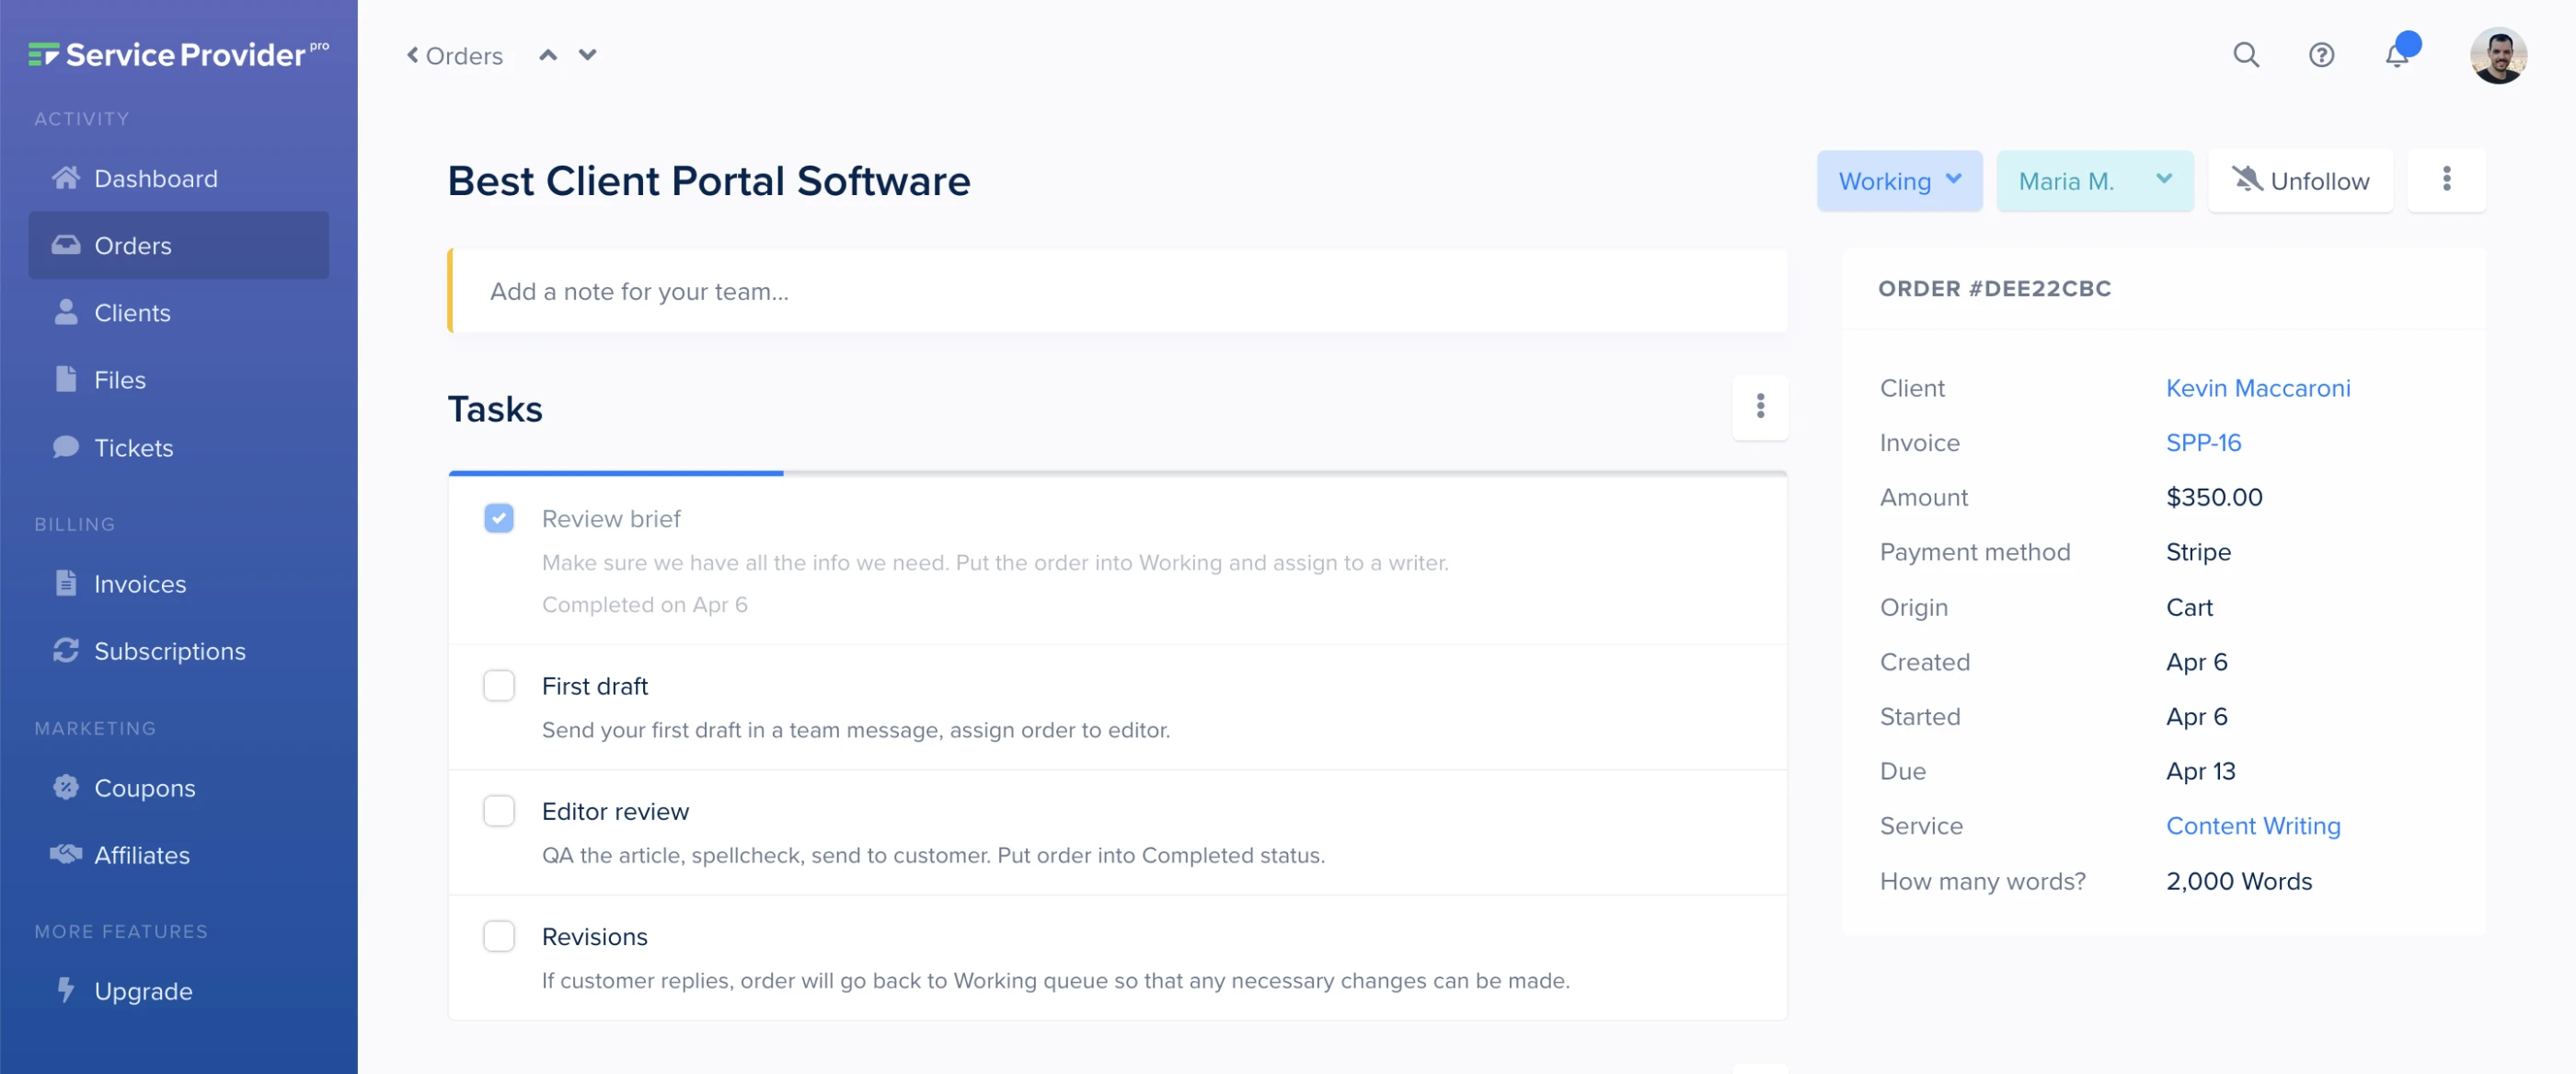Image resolution: width=2576 pixels, height=1074 pixels.
Task: Click the Apr 13 due date
Action: point(2200,771)
